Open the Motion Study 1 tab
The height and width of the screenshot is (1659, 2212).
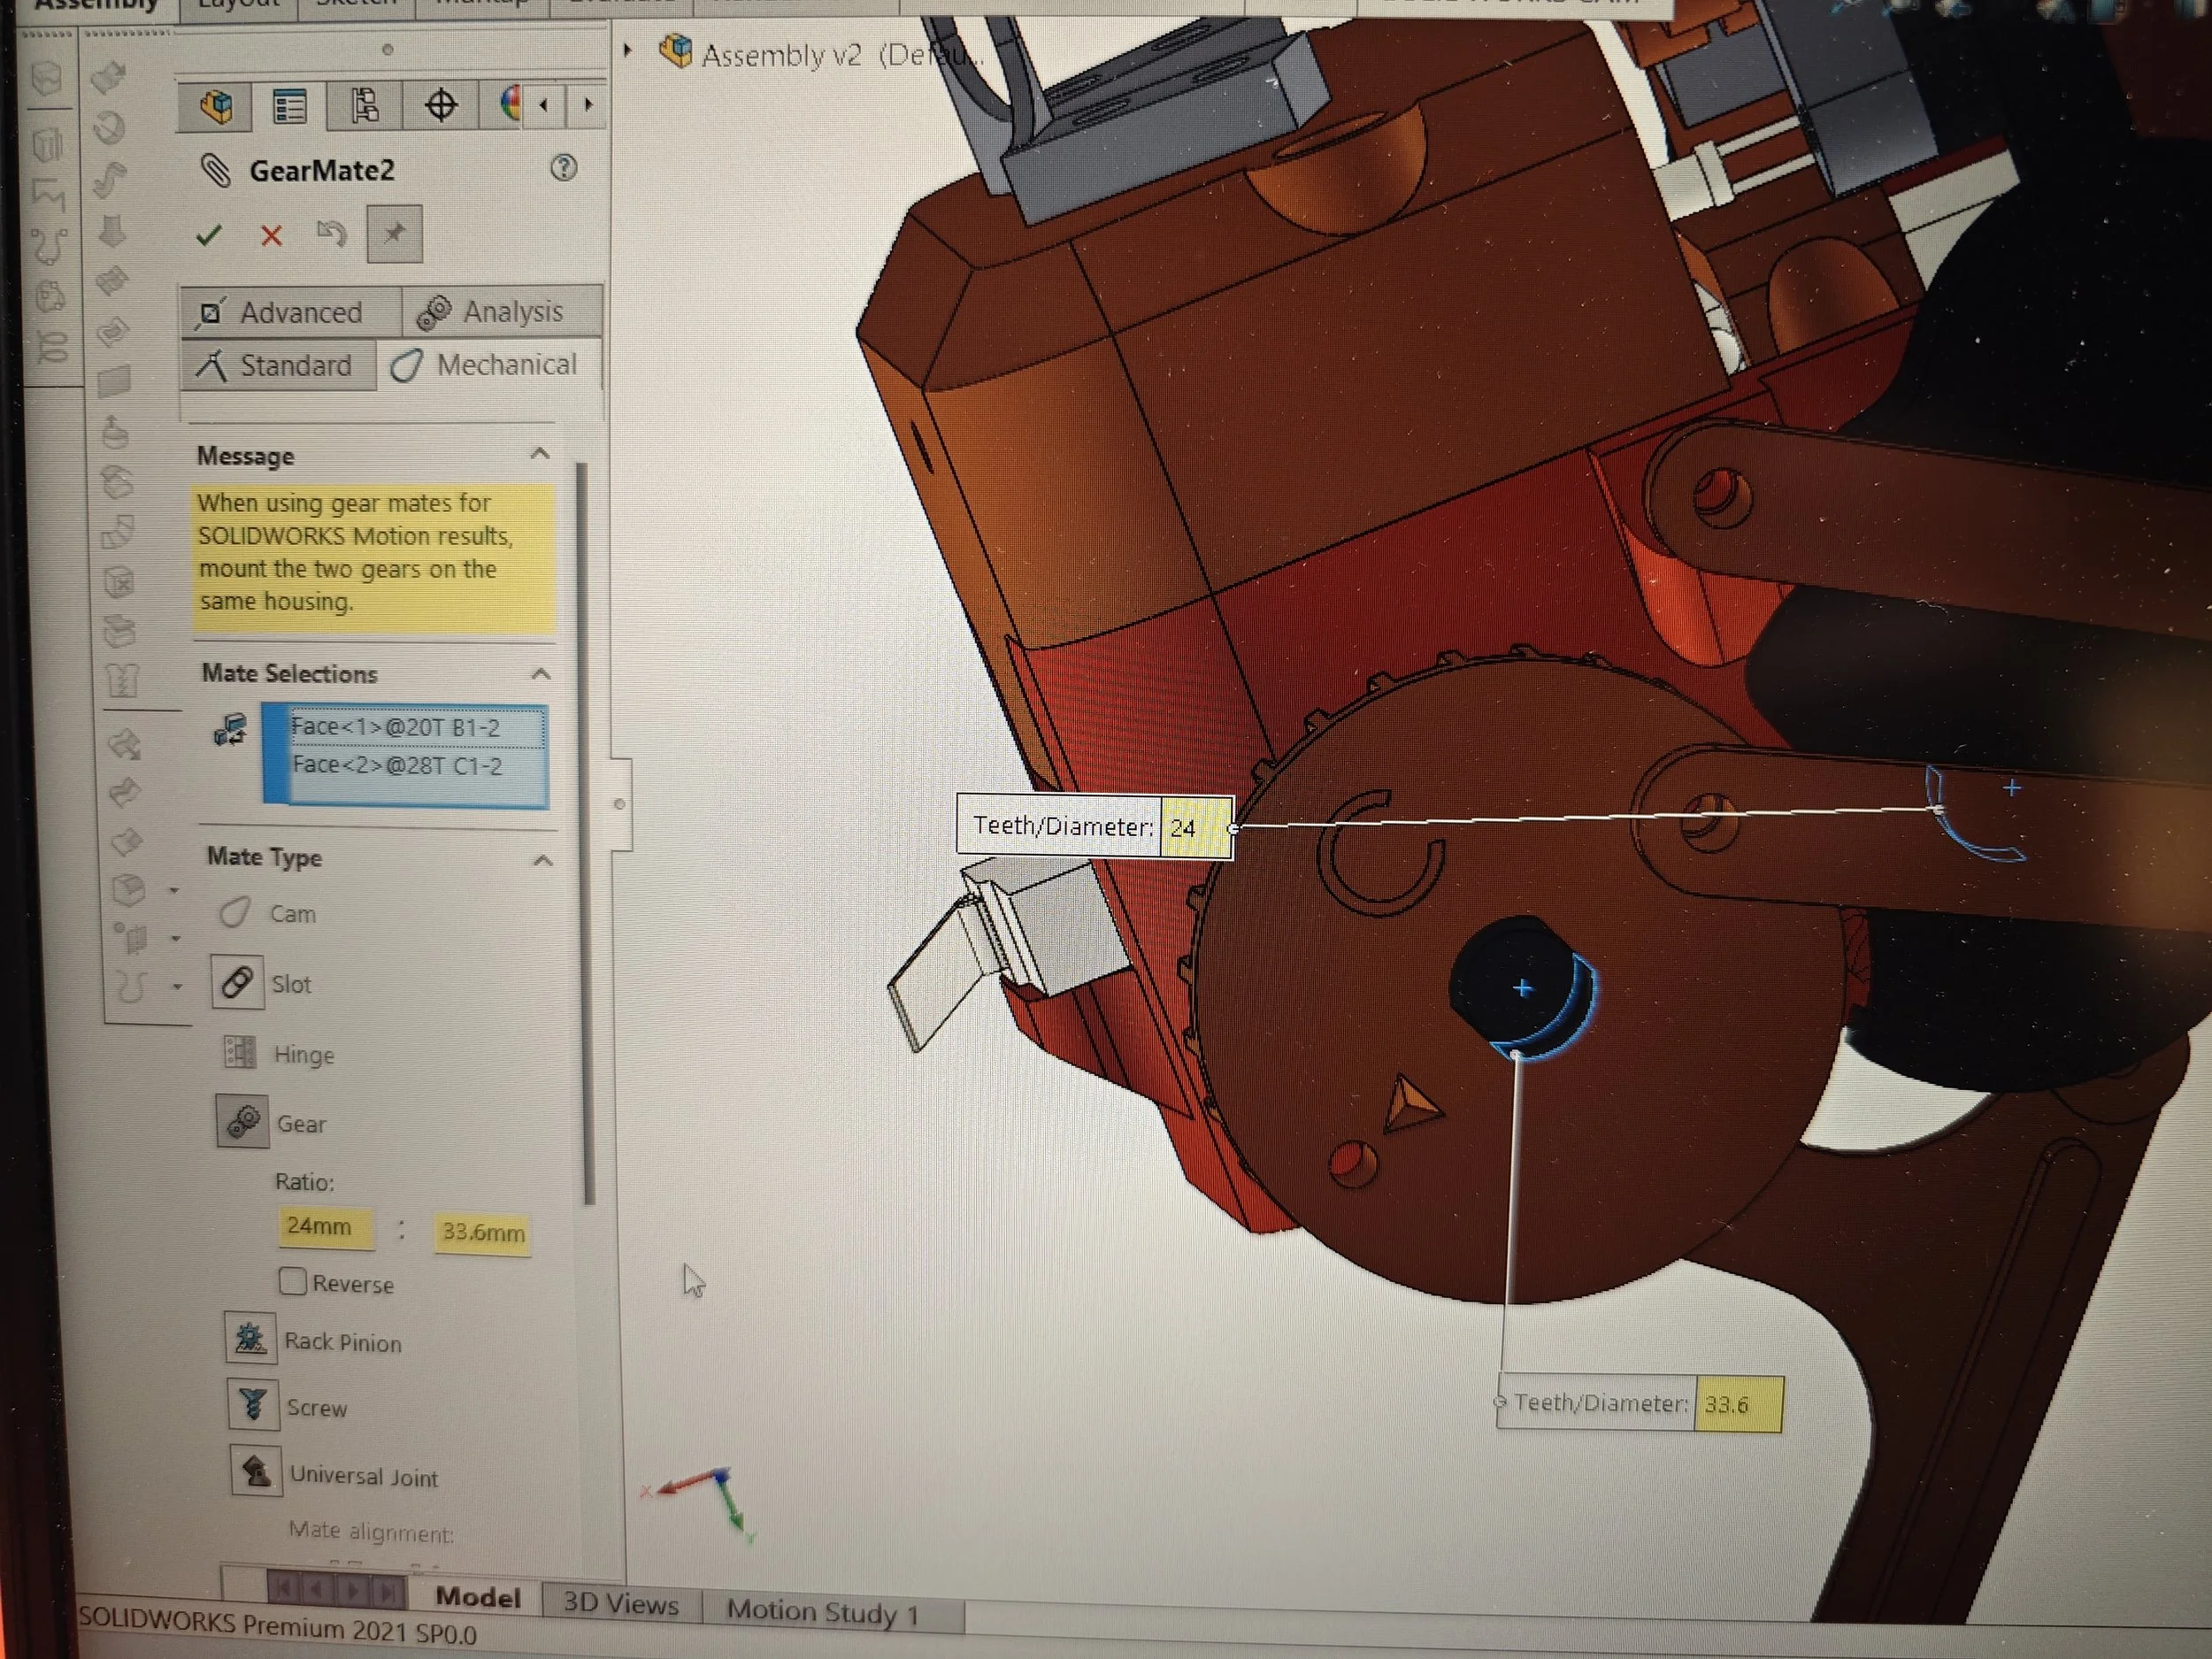pos(822,1611)
